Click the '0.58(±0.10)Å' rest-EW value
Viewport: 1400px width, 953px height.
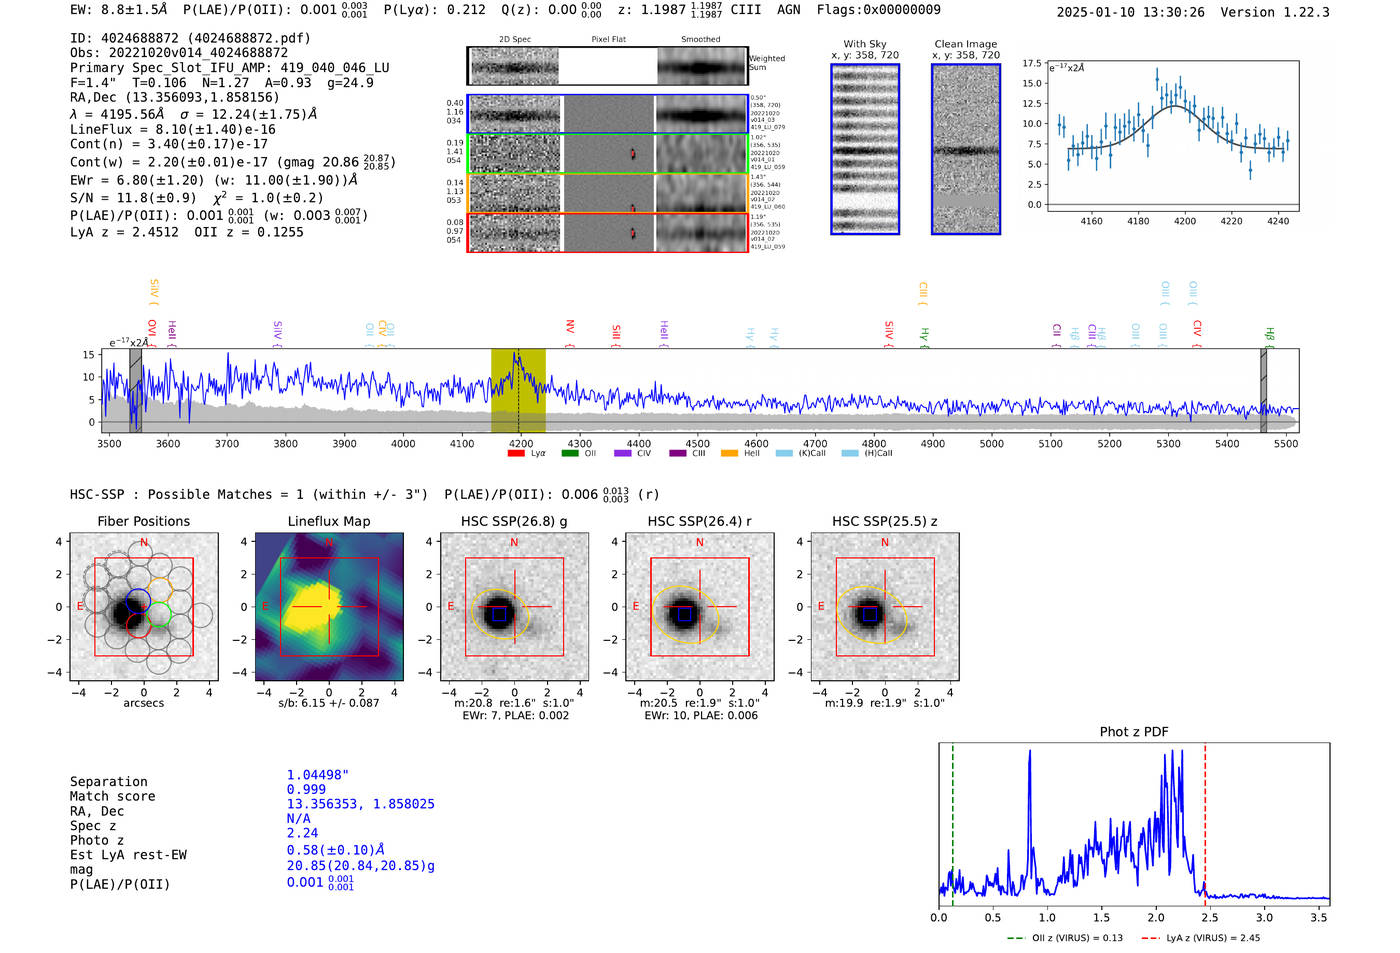click(335, 849)
